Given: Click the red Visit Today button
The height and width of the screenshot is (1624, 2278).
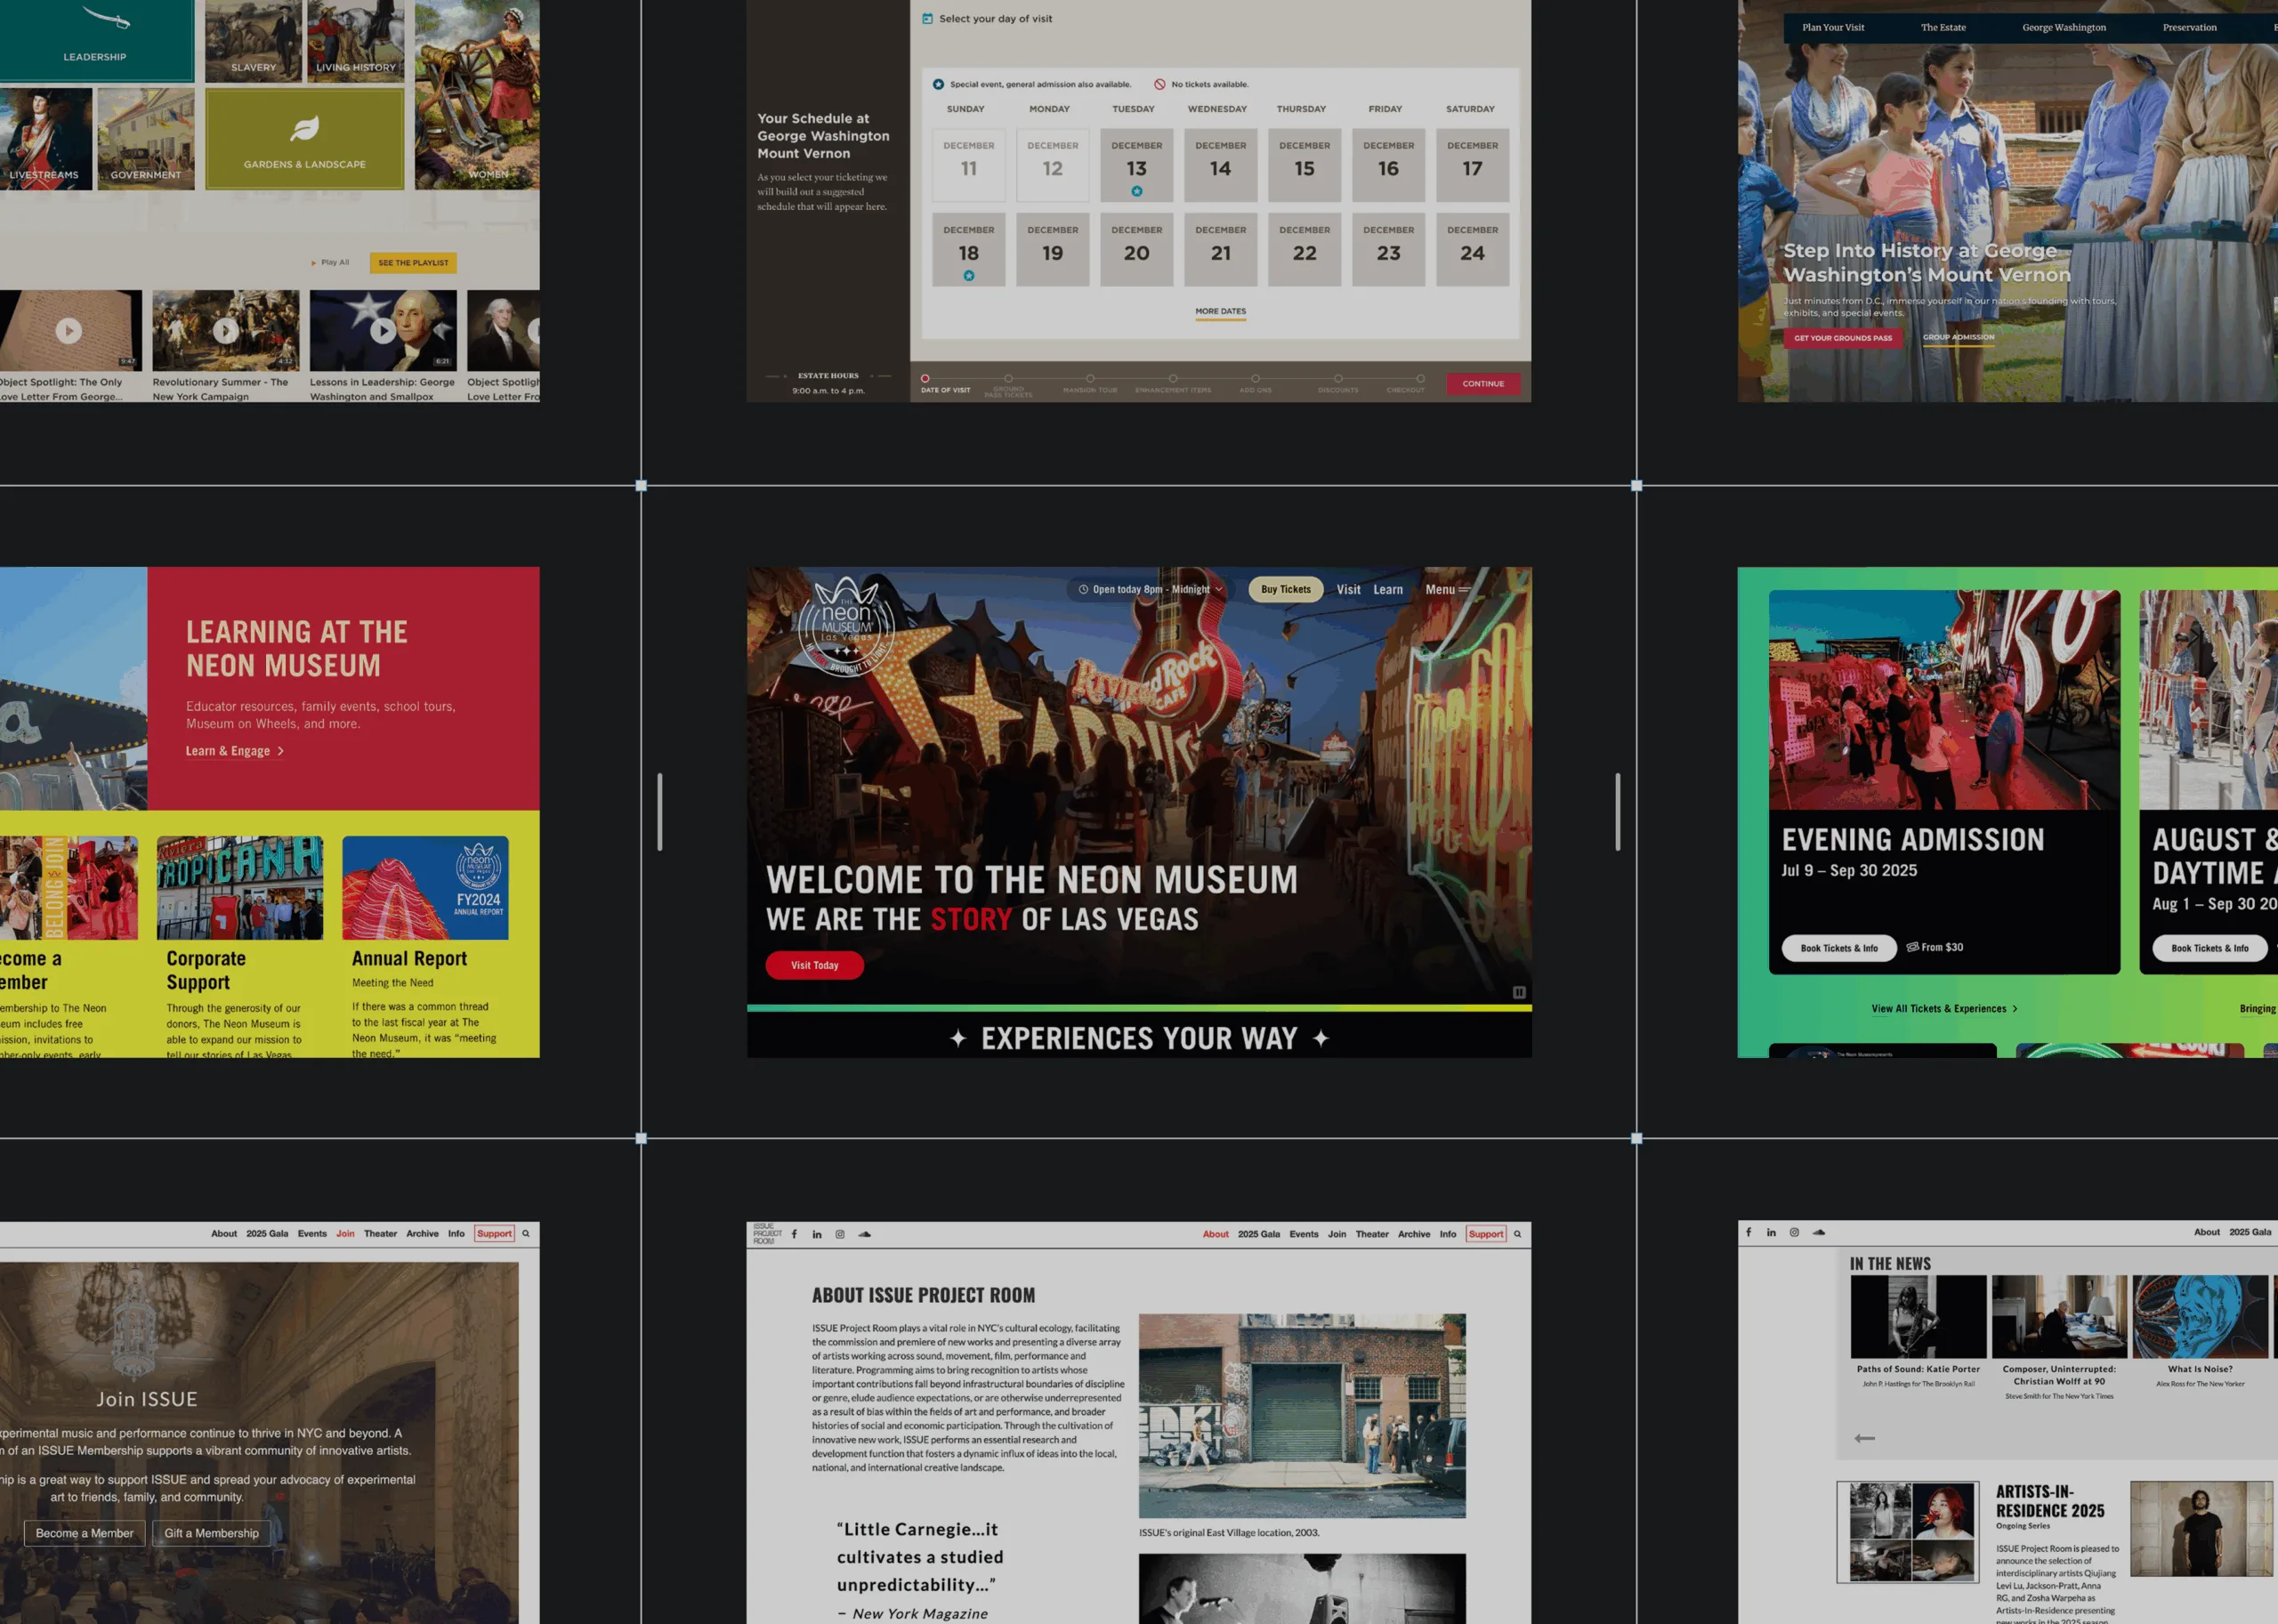Looking at the screenshot, I should (x=815, y=965).
